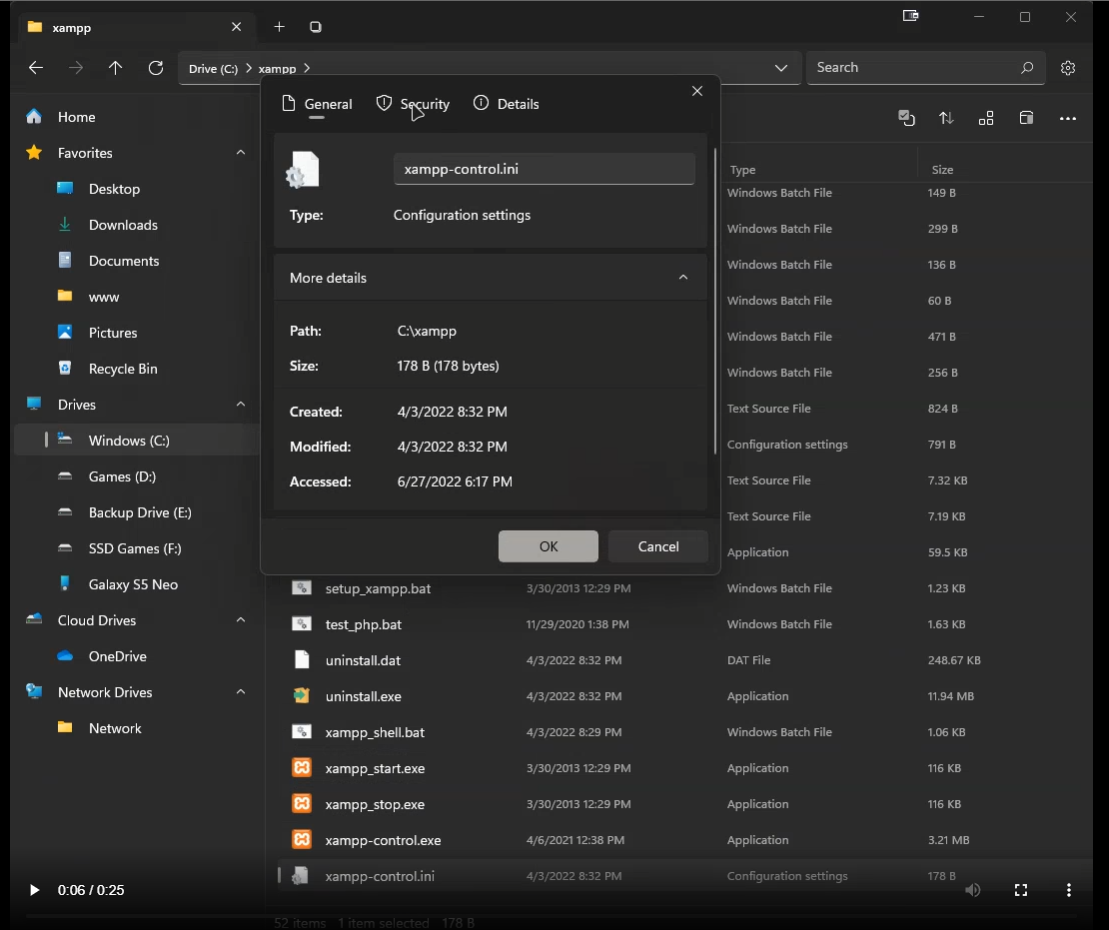Open the three-dot more options menu

(x=1067, y=119)
